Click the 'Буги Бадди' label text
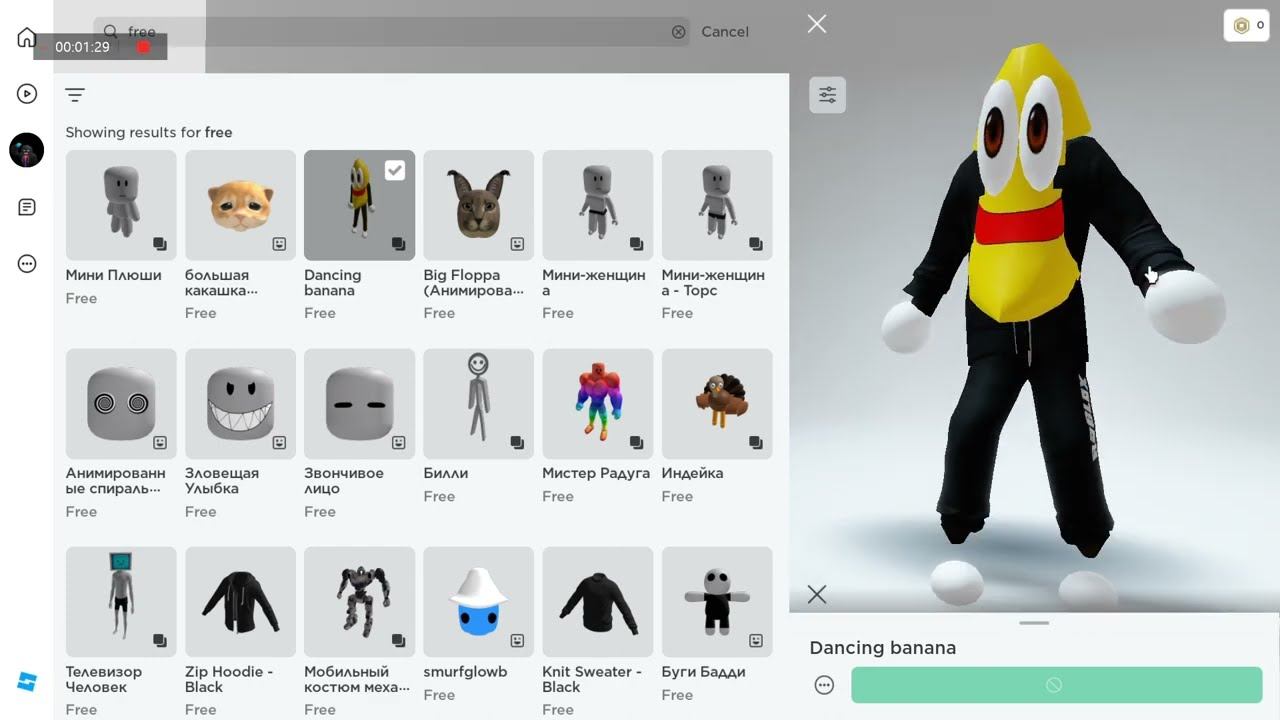This screenshot has width=1280, height=720. 703,672
